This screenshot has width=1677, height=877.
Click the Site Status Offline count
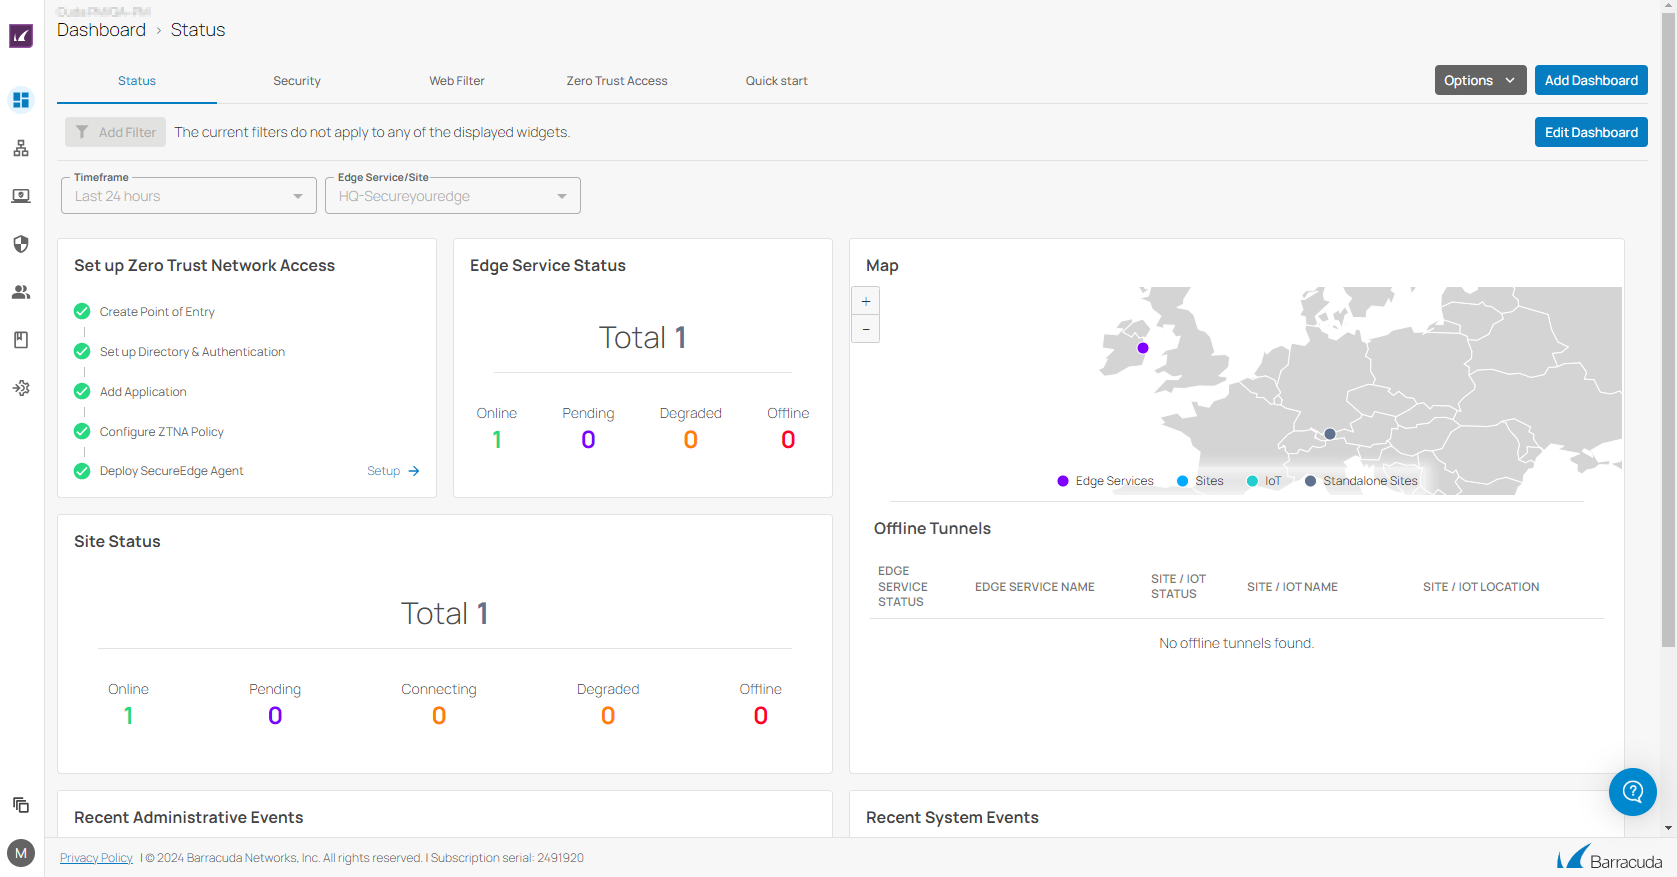(761, 716)
